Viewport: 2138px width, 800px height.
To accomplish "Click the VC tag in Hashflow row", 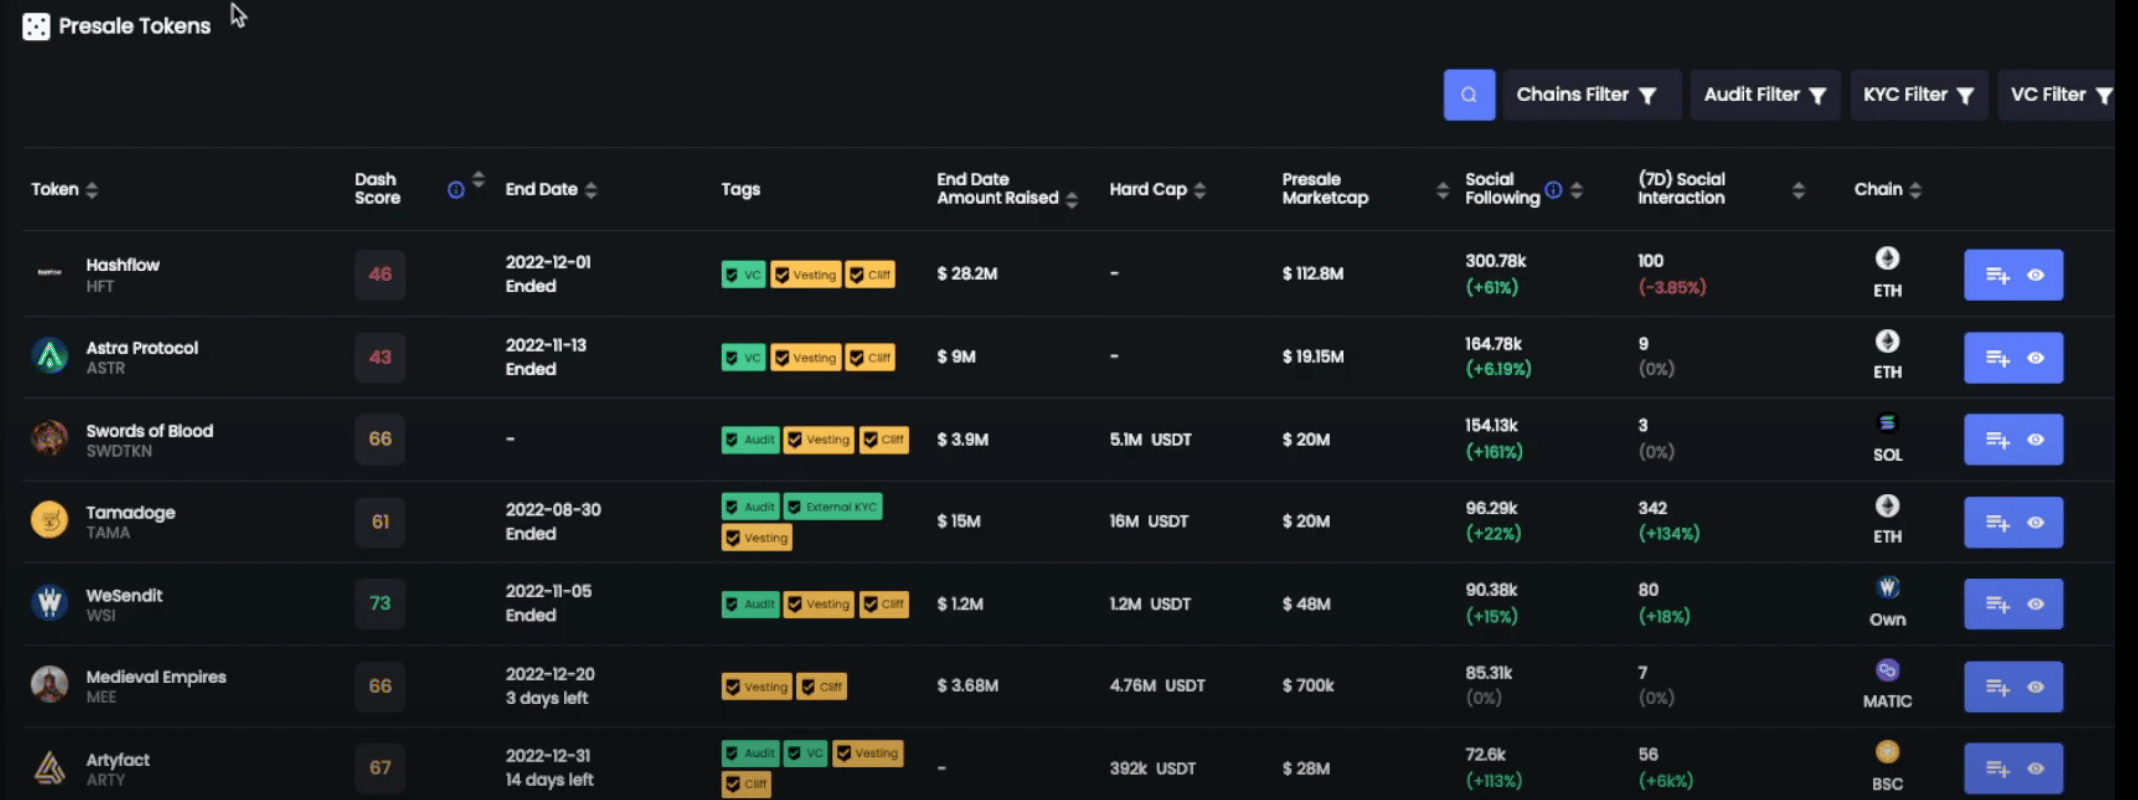I will point(743,275).
